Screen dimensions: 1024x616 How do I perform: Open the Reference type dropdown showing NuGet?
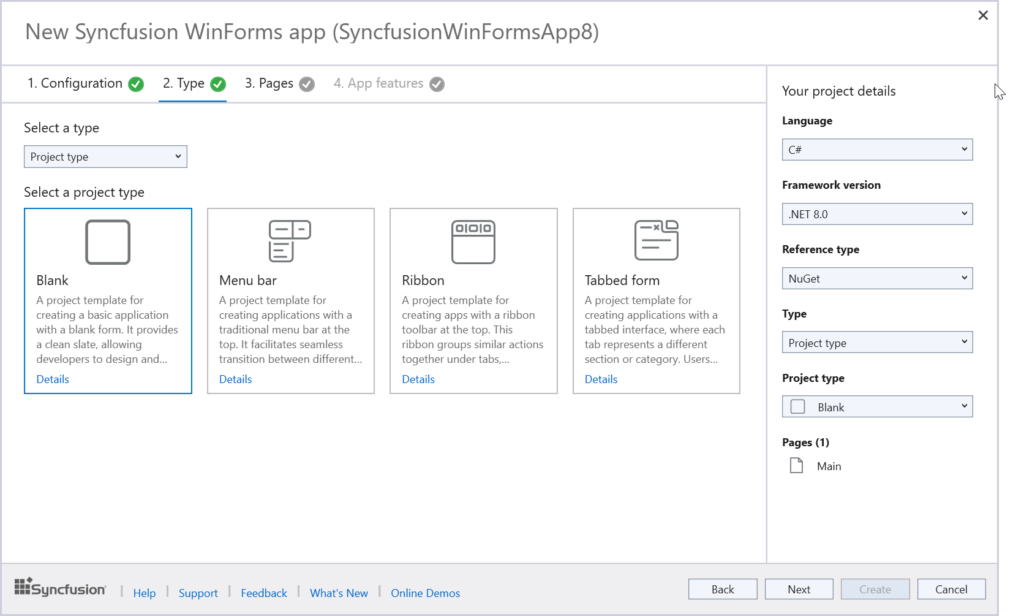877,277
